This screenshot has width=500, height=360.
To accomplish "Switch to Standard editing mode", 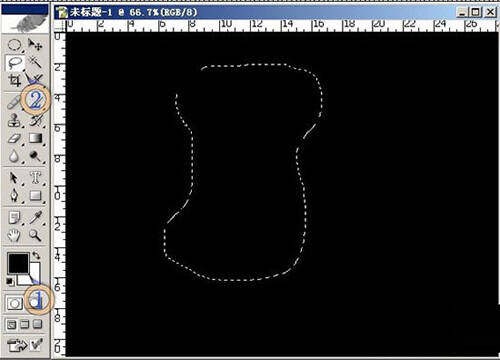I will [x=14, y=303].
